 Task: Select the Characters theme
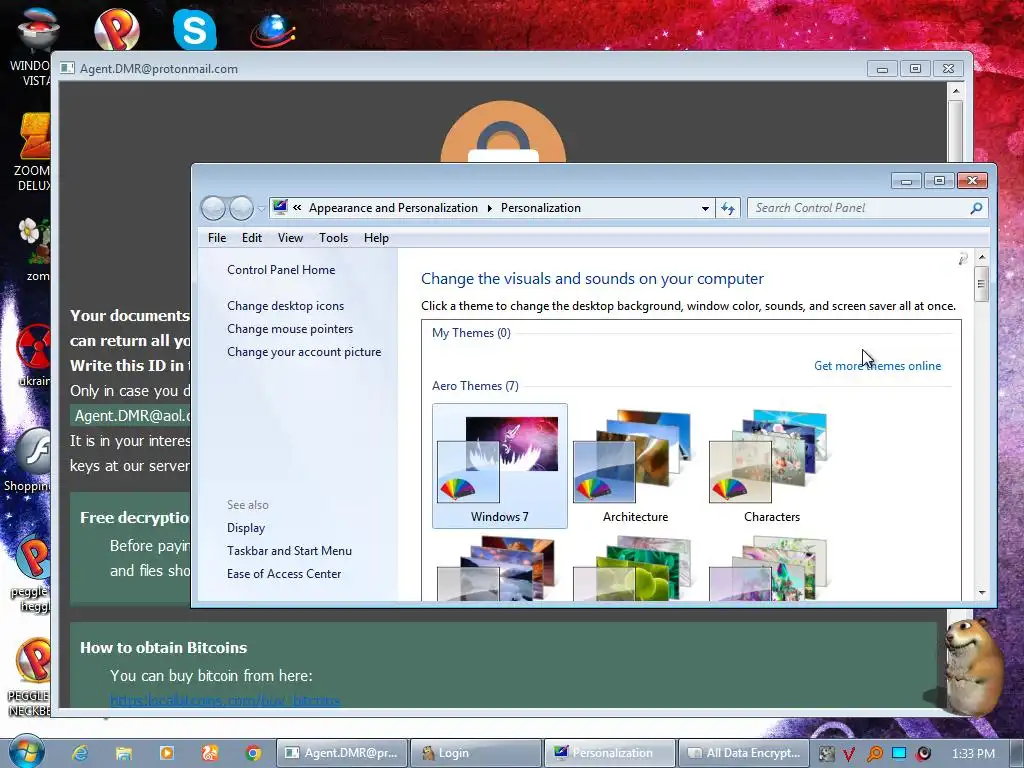[x=771, y=466]
